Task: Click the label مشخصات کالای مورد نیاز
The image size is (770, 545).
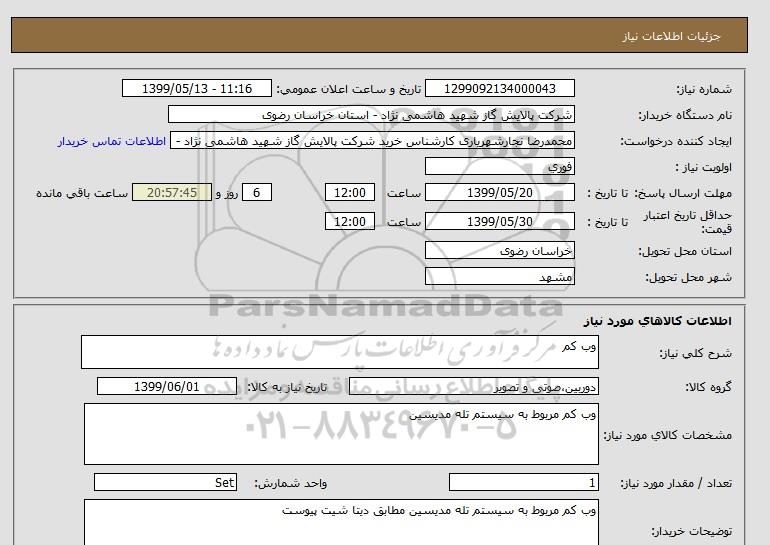Action: tap(667, 435)
